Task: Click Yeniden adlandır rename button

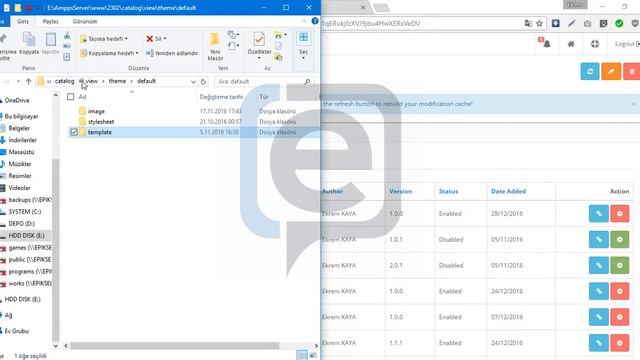Action: (172, 53)
